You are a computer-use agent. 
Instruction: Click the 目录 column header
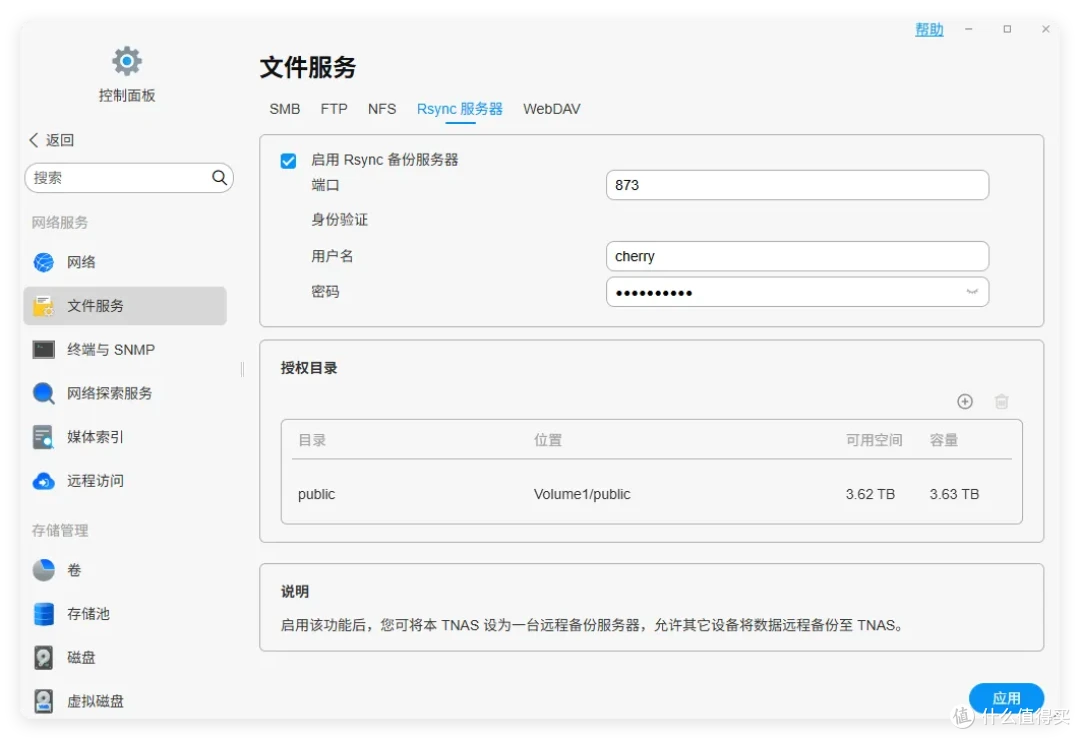(312, 440)
